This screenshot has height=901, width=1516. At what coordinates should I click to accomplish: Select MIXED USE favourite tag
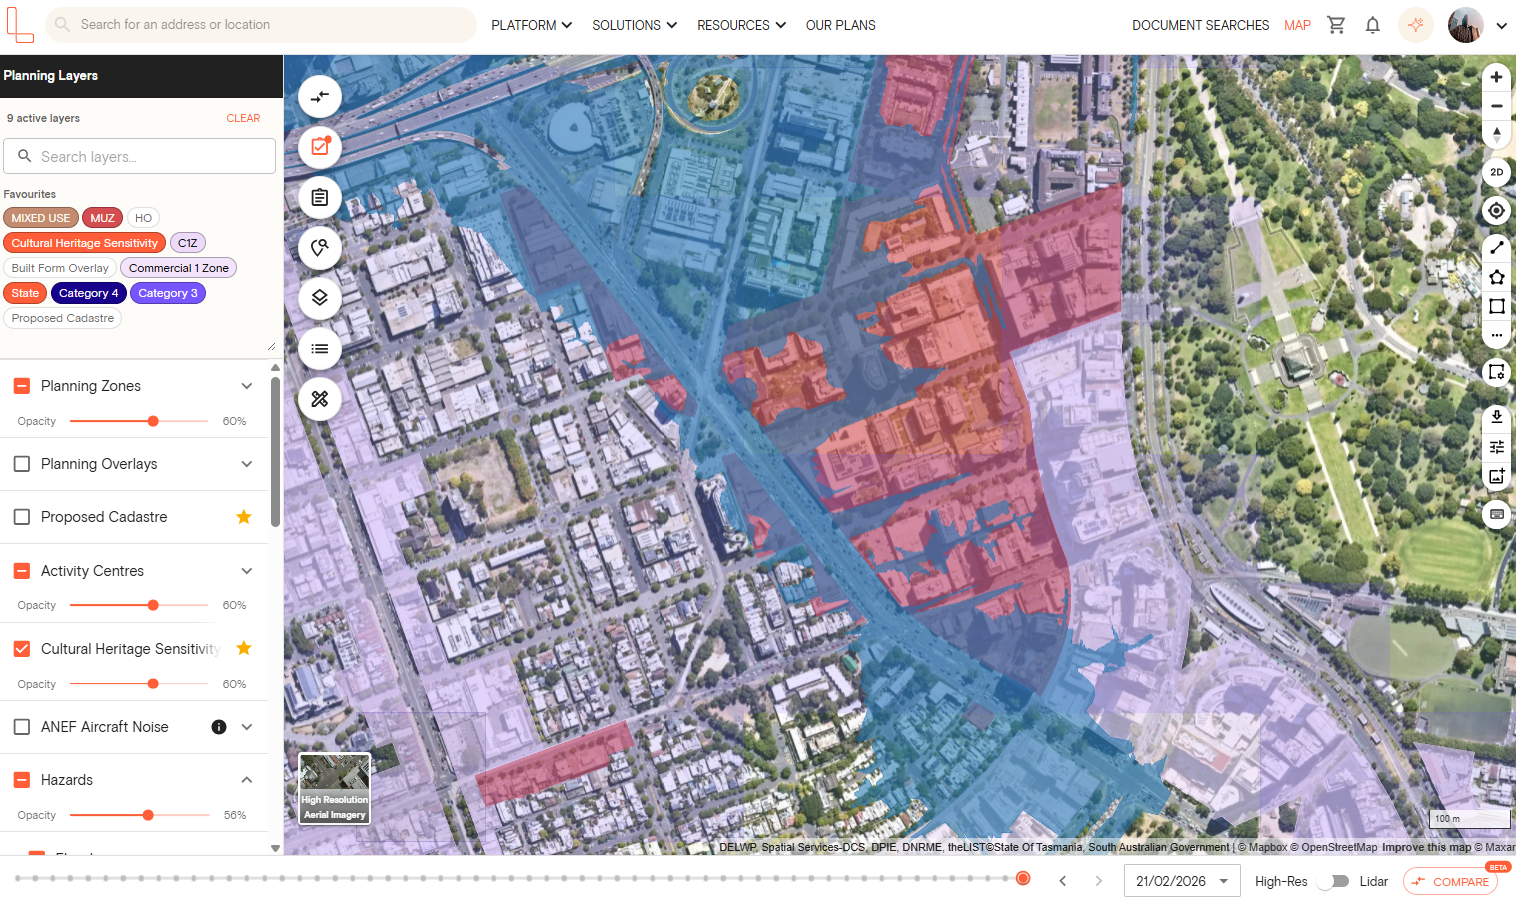[x=41, y=218]
